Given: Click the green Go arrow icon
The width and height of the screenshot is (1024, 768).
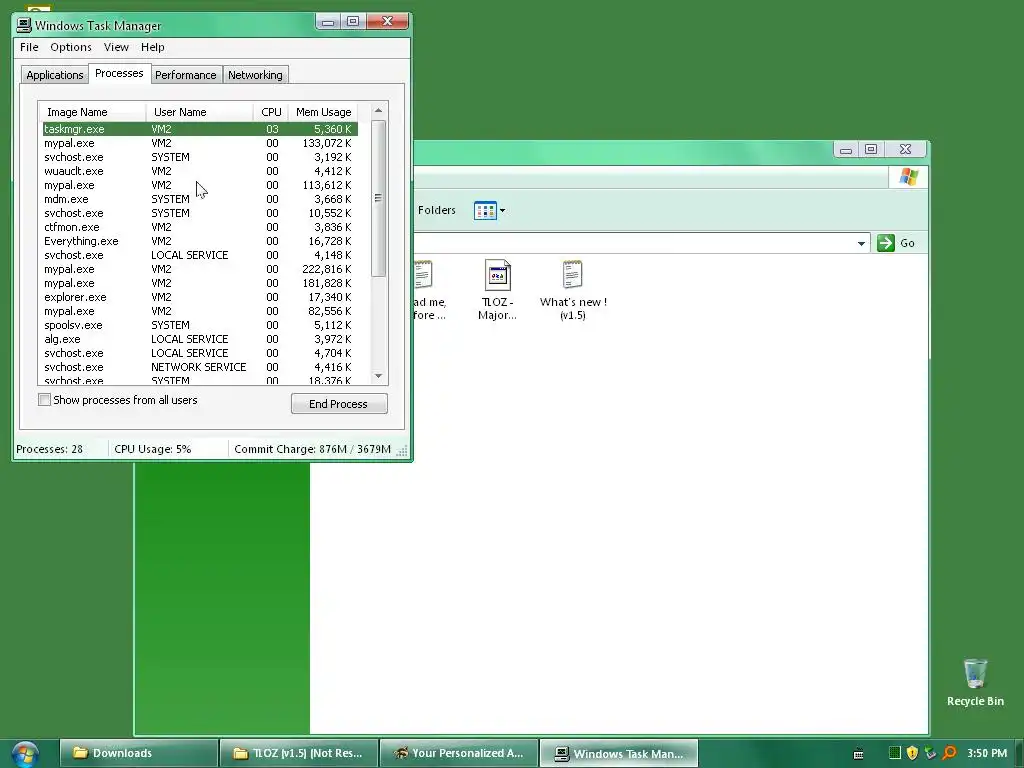Looking at the screenshot, I should click(x=886, y=243).
